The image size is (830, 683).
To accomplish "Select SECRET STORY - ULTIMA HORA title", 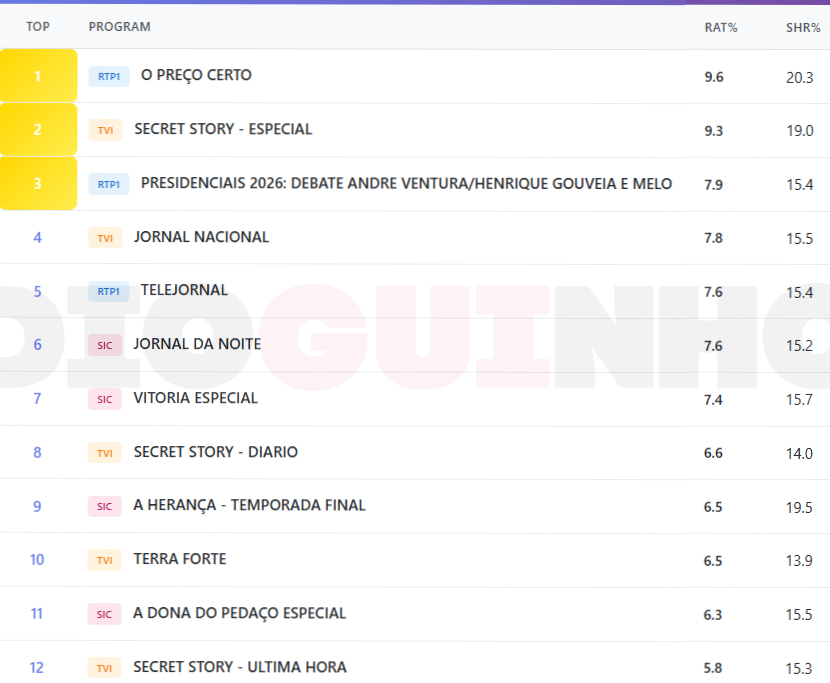I will [240, 667].
